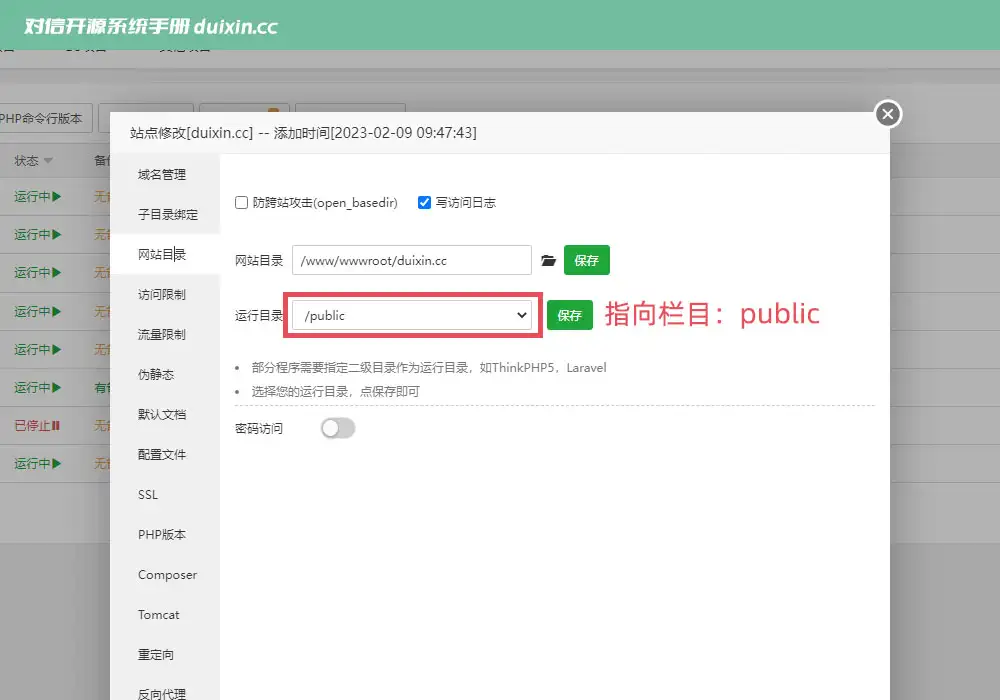Screen dimensions: 1000x700
Task: Uncheck the write access log checkbox
Action: click(x=424, y=202)
